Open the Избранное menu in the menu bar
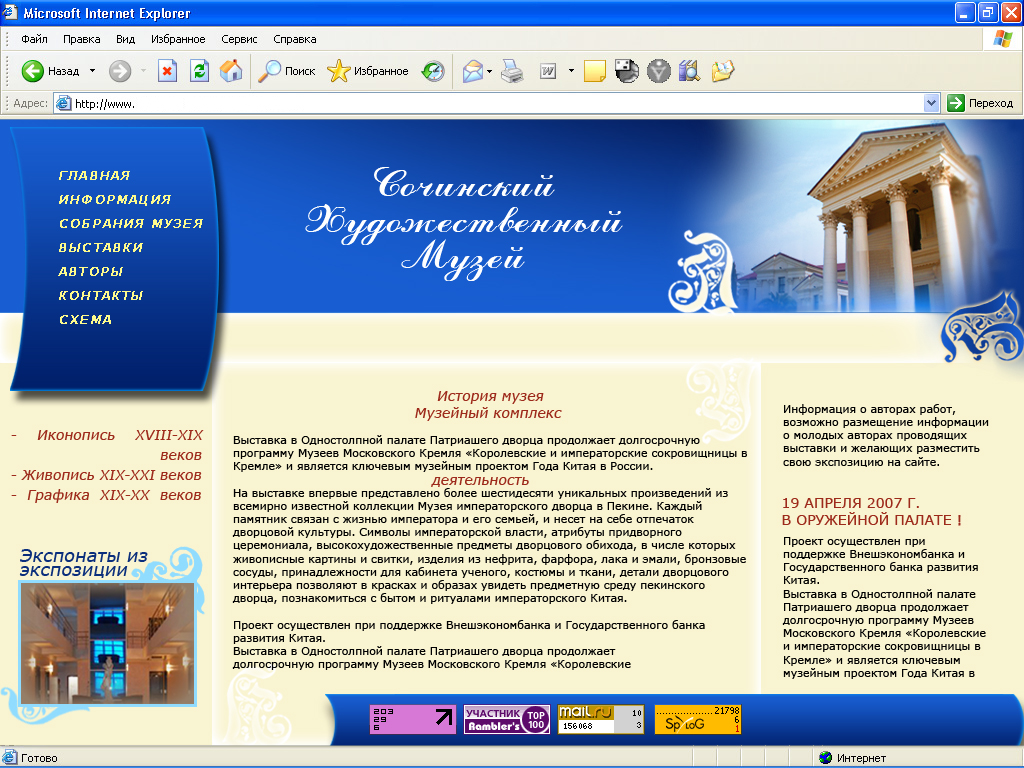1024x768 pixels. click(x=176, y=39)
